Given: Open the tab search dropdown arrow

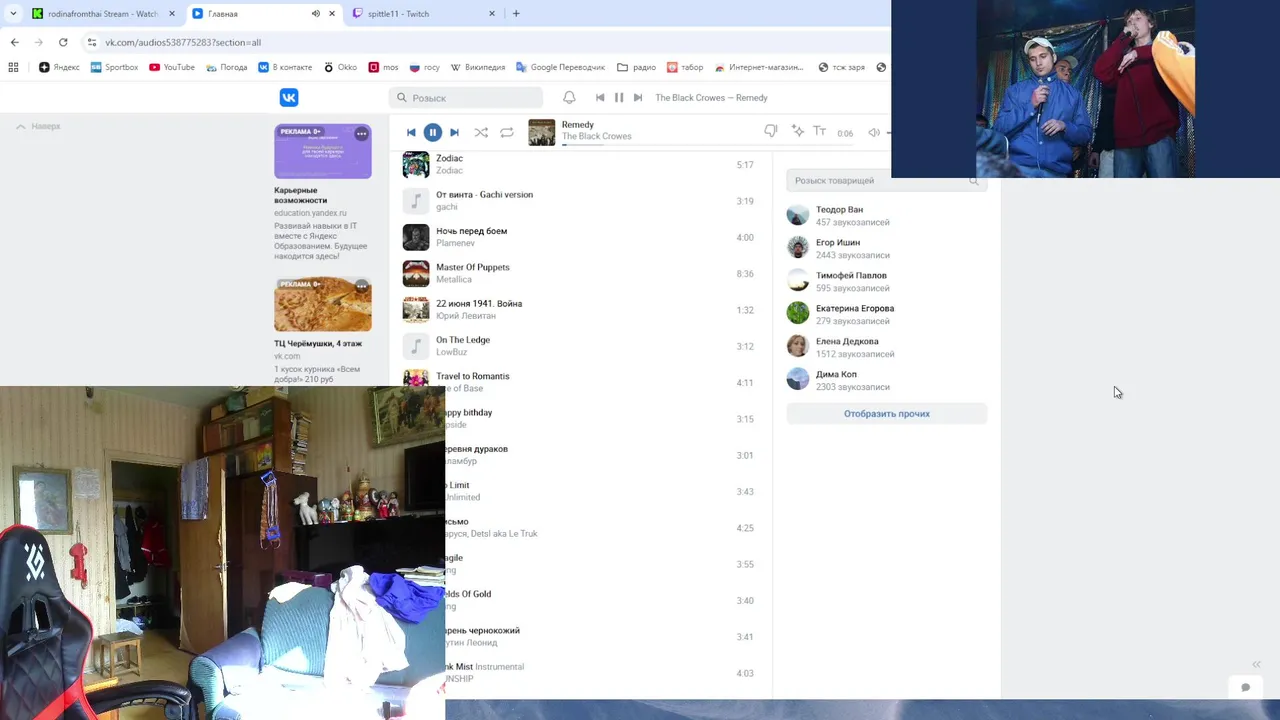Looking at the screenshot, I should [x=12, y=14].
